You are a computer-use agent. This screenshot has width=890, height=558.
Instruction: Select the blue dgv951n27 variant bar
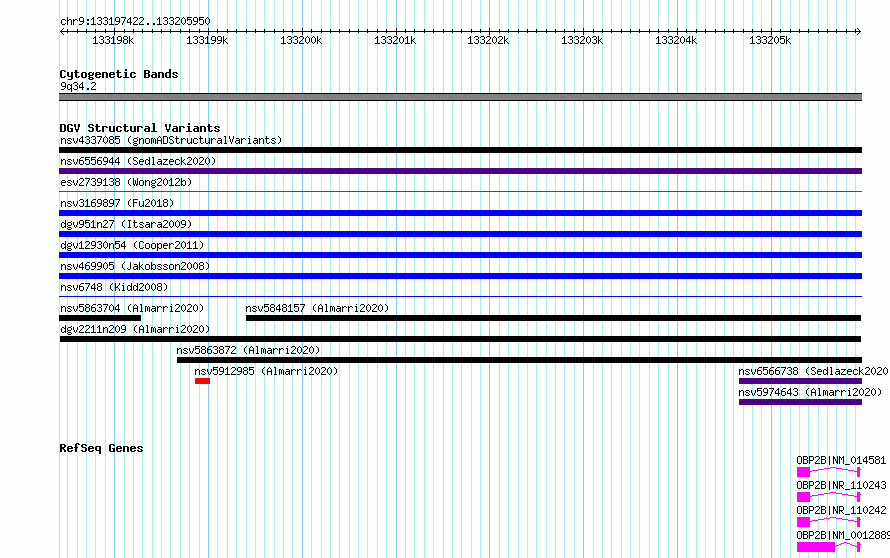click(x=460, y=234)
